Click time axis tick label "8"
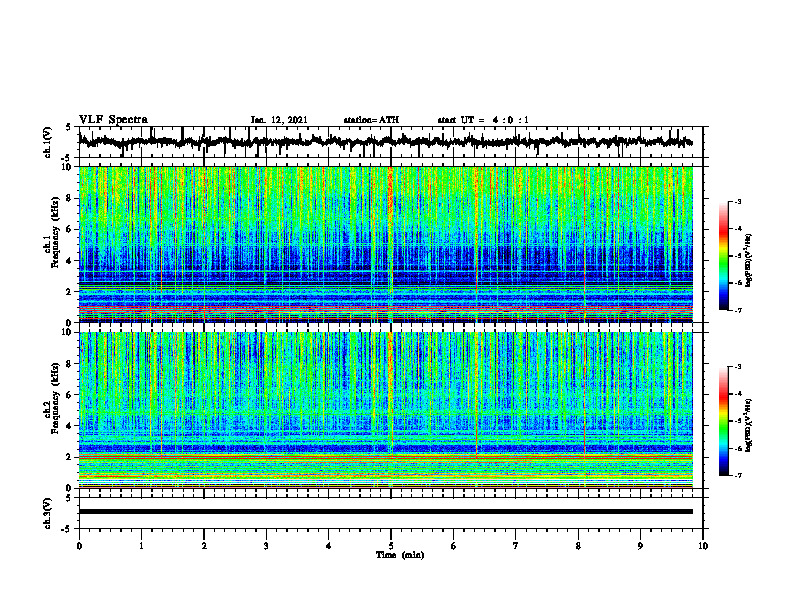The width and height of the screenshot is (792, 612). click(578, 546)
